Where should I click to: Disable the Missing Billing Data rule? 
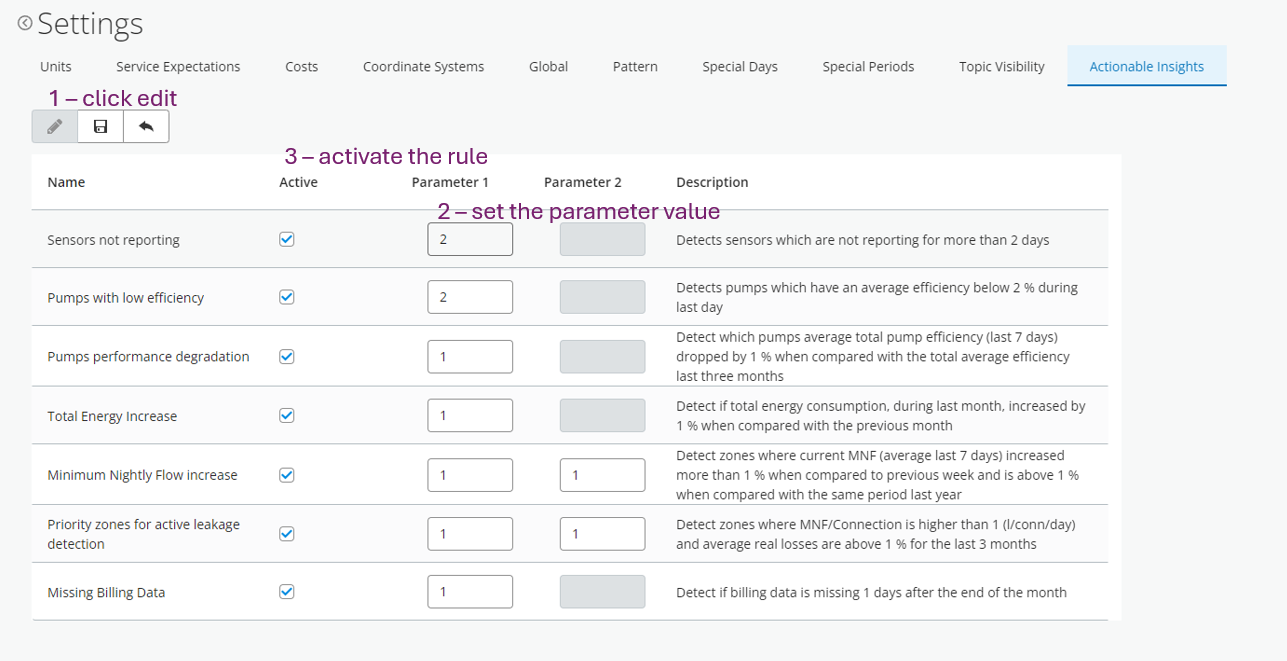(287, 592)
